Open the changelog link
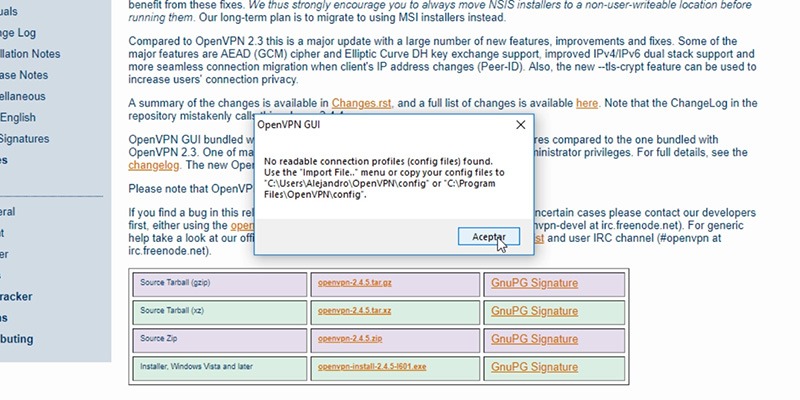This screenshot has height=400, width=800. (154, 165)
